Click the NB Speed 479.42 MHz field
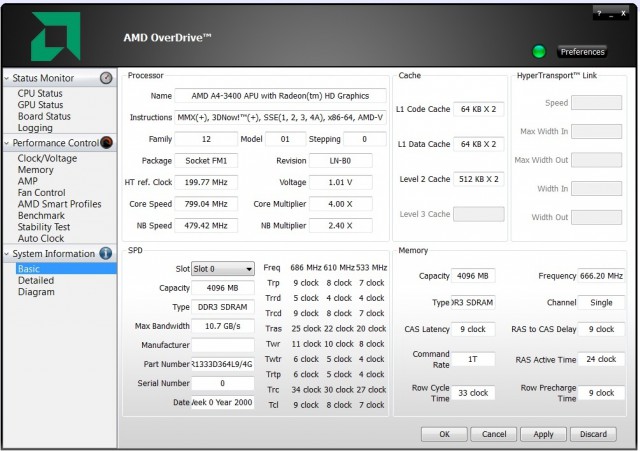 [x=206, y=225]
